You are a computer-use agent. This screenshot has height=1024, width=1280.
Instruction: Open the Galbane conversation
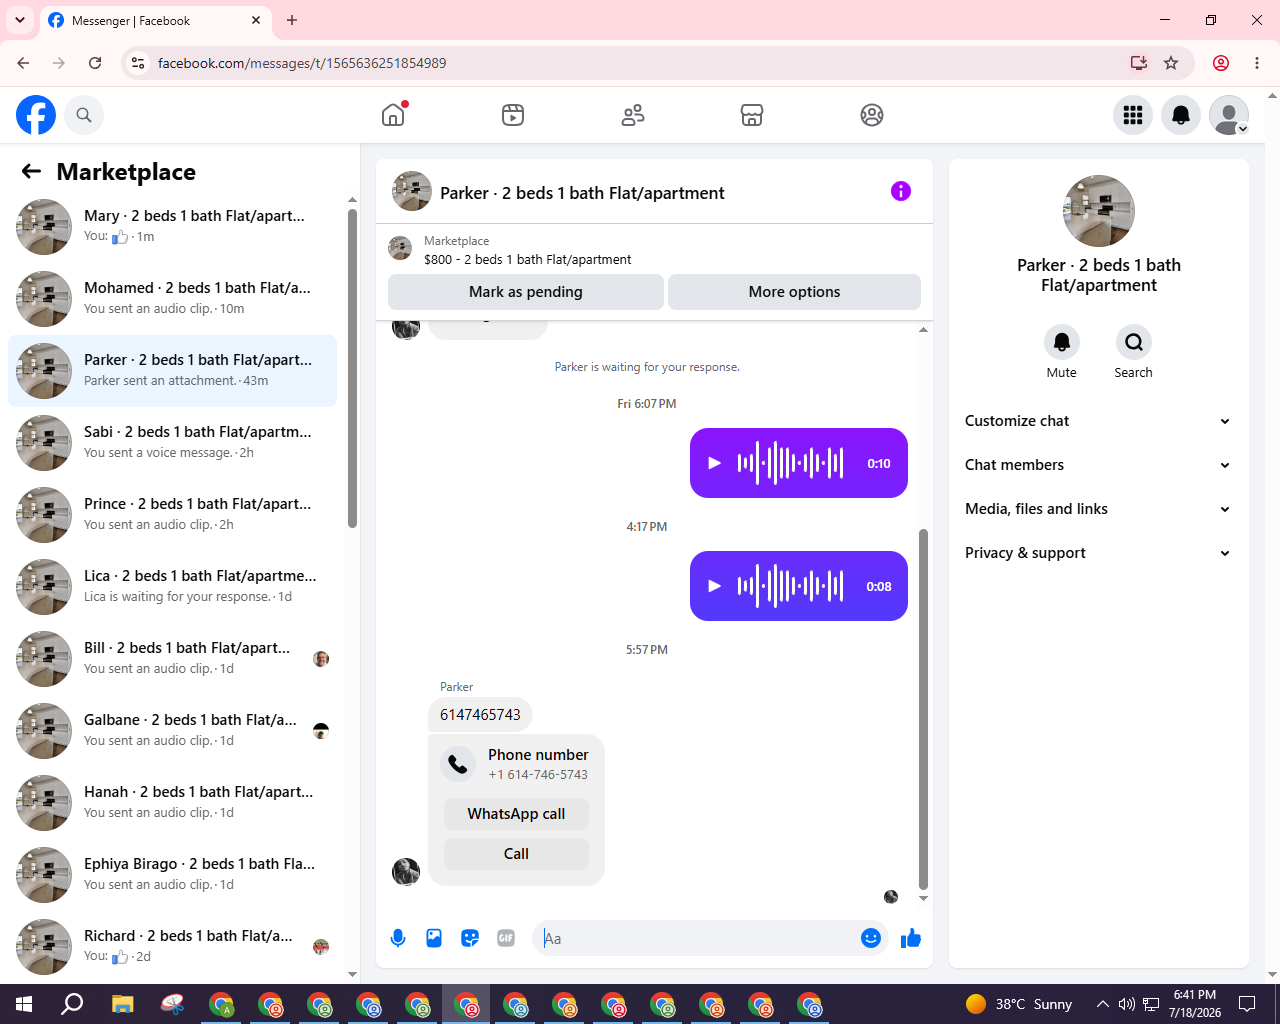[x=173, y=731]
